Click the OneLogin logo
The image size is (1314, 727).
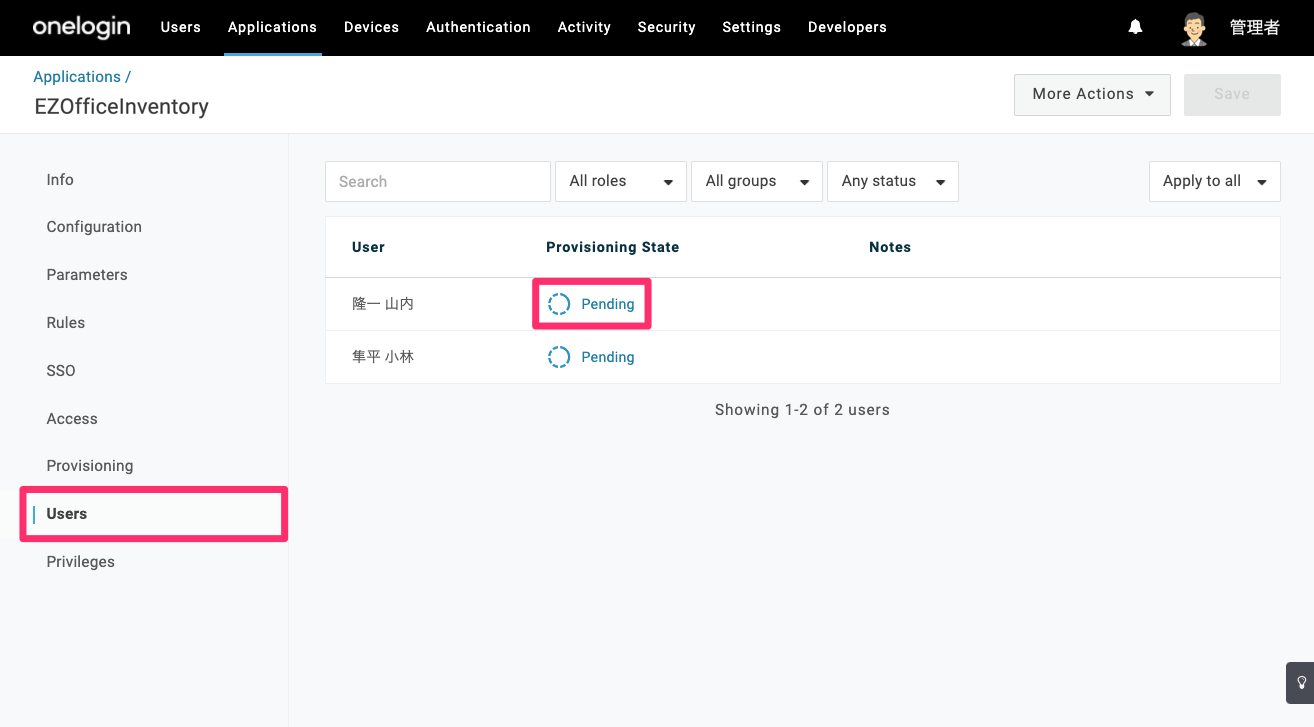pos(81,27)
